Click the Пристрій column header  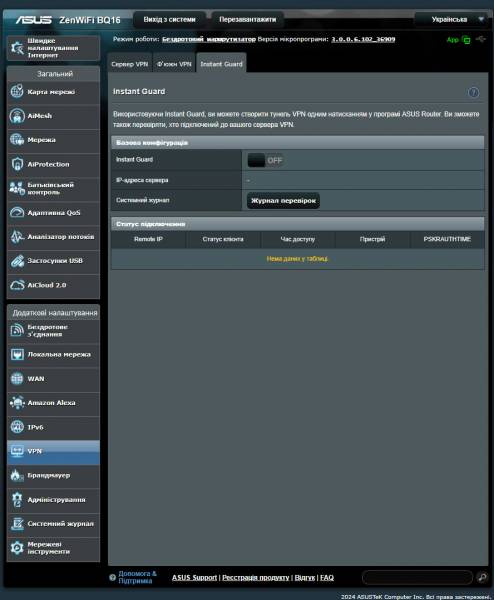[x=372, y=239]
